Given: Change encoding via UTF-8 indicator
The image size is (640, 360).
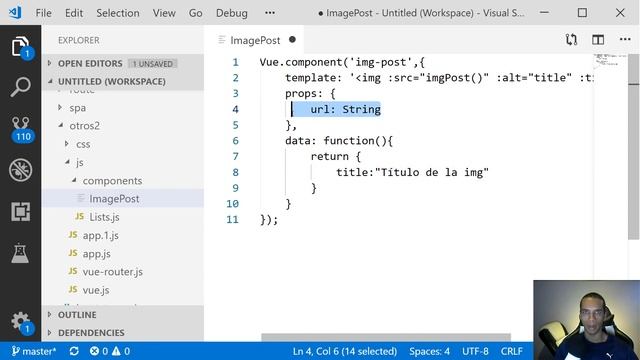Looking at the screenshot, I should [475, 351].
